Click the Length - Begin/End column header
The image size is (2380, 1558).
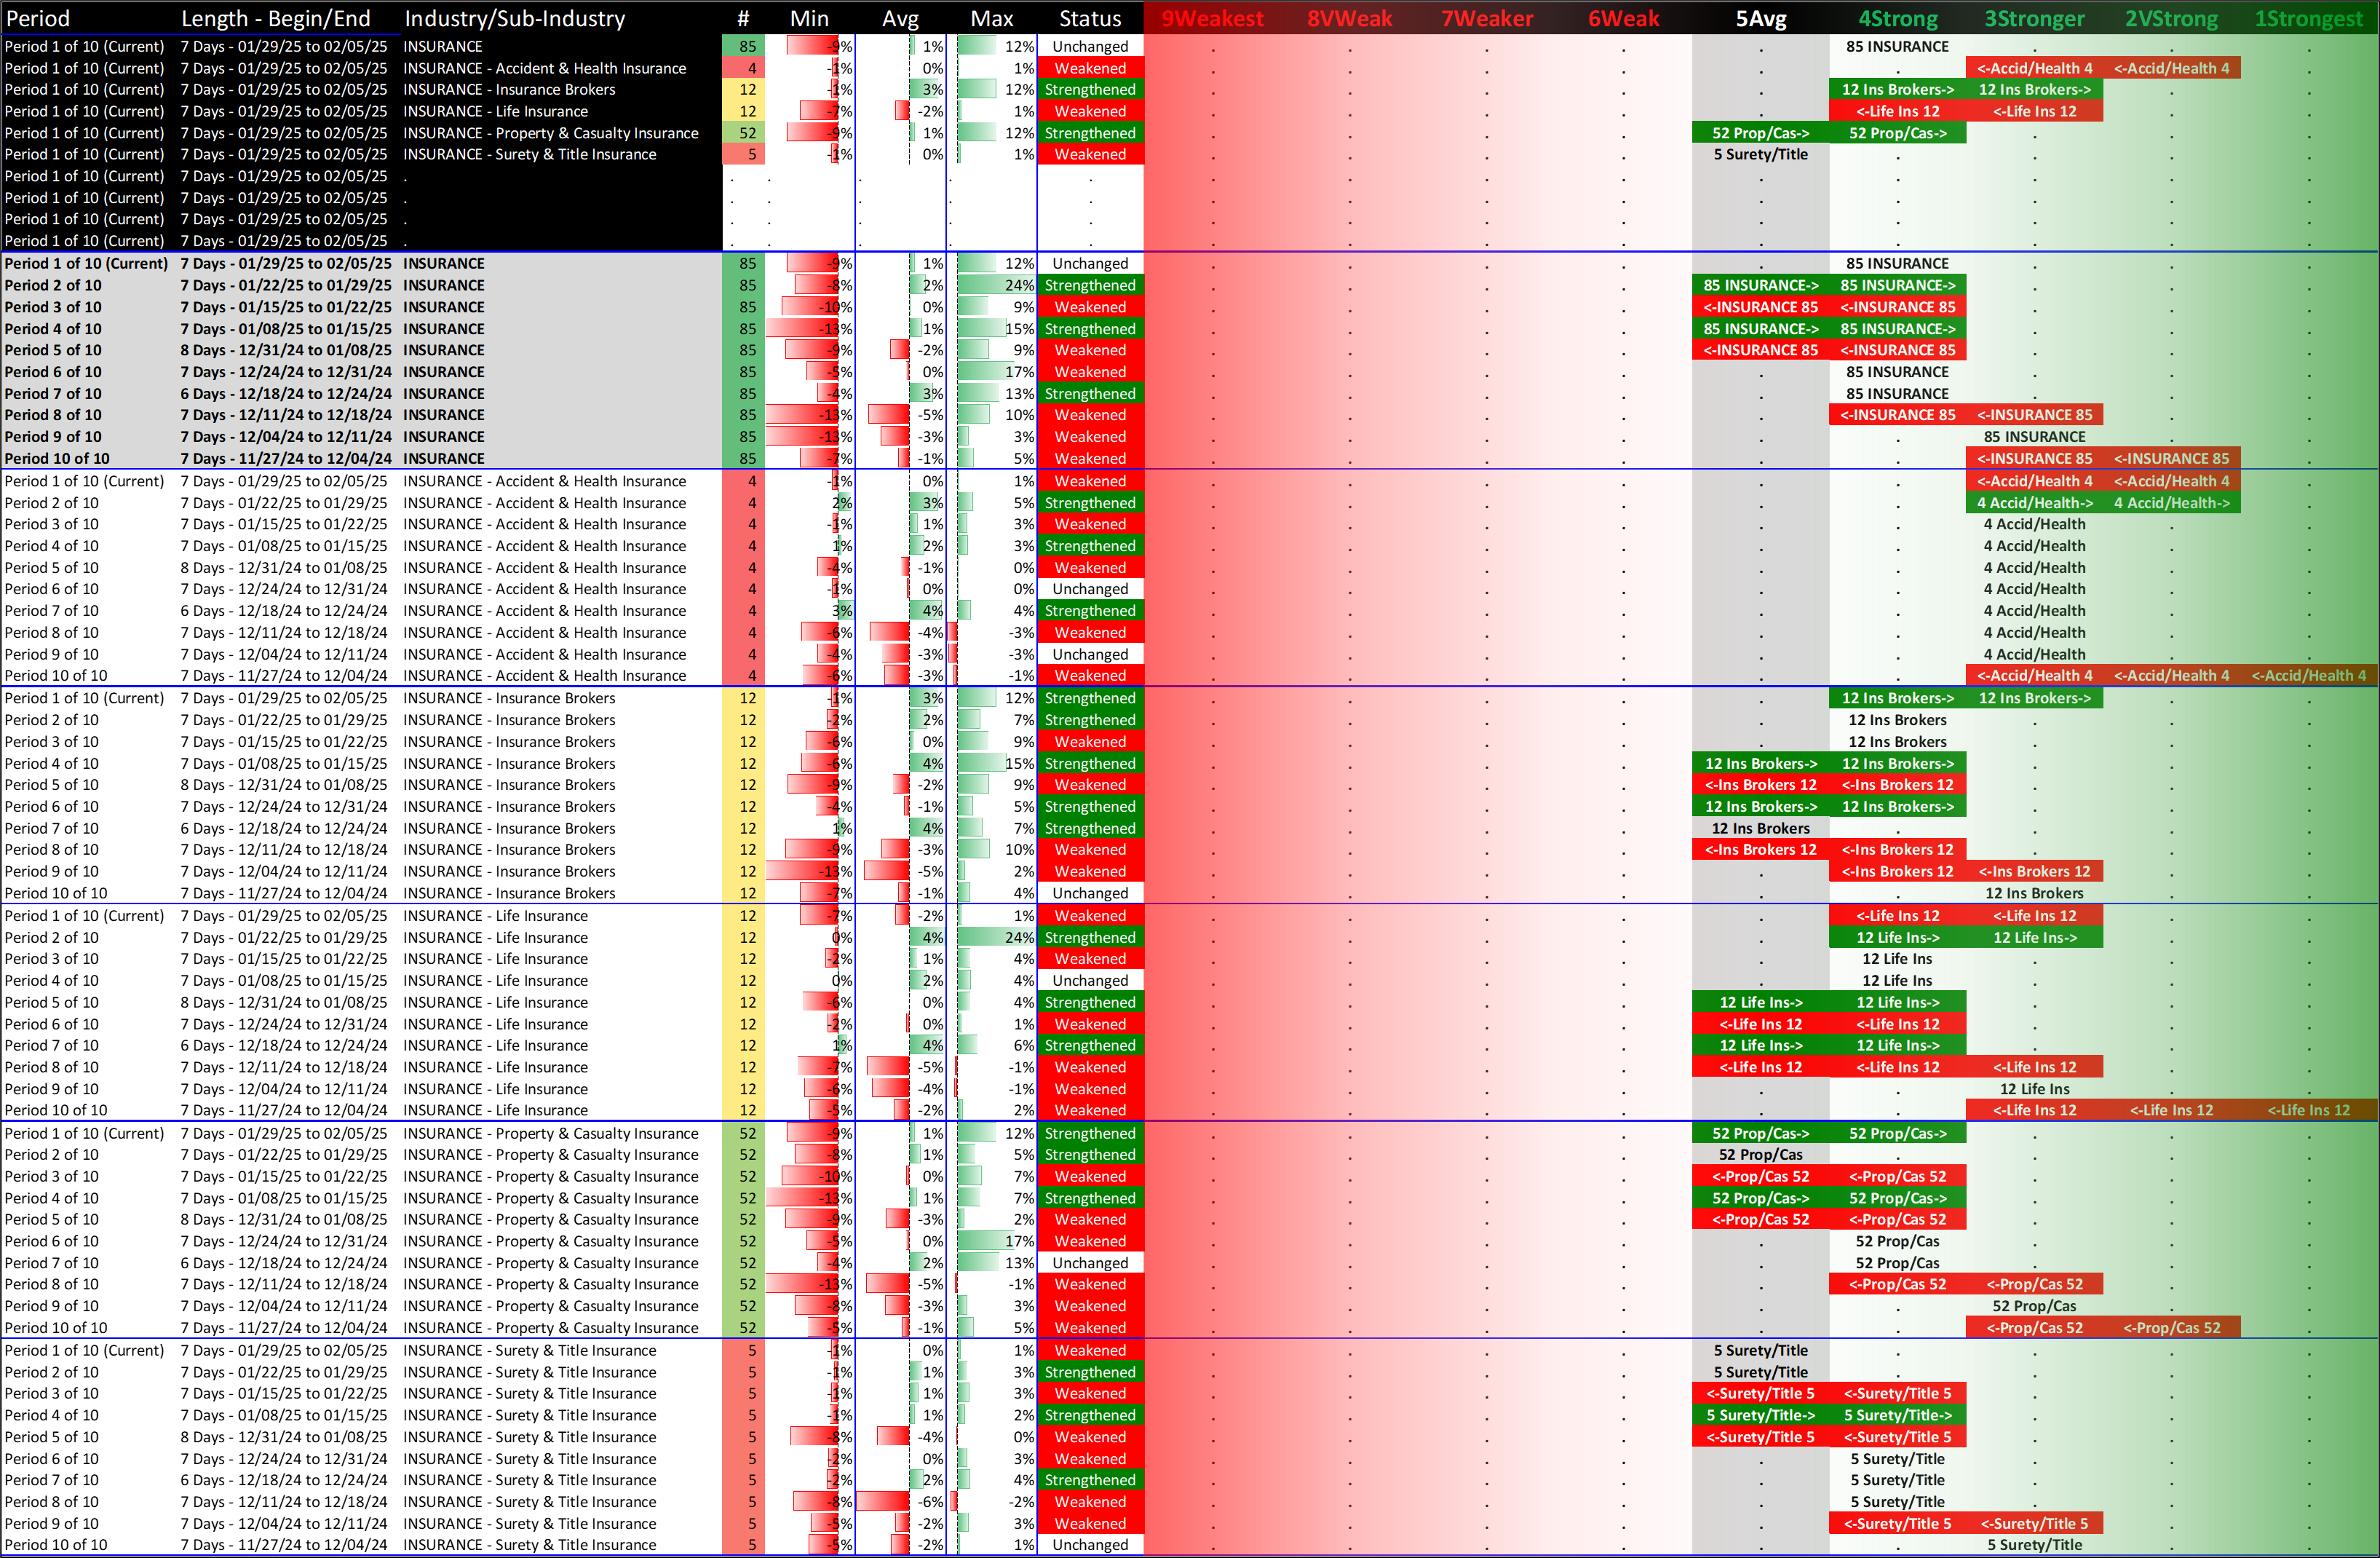tap(275, 18)
